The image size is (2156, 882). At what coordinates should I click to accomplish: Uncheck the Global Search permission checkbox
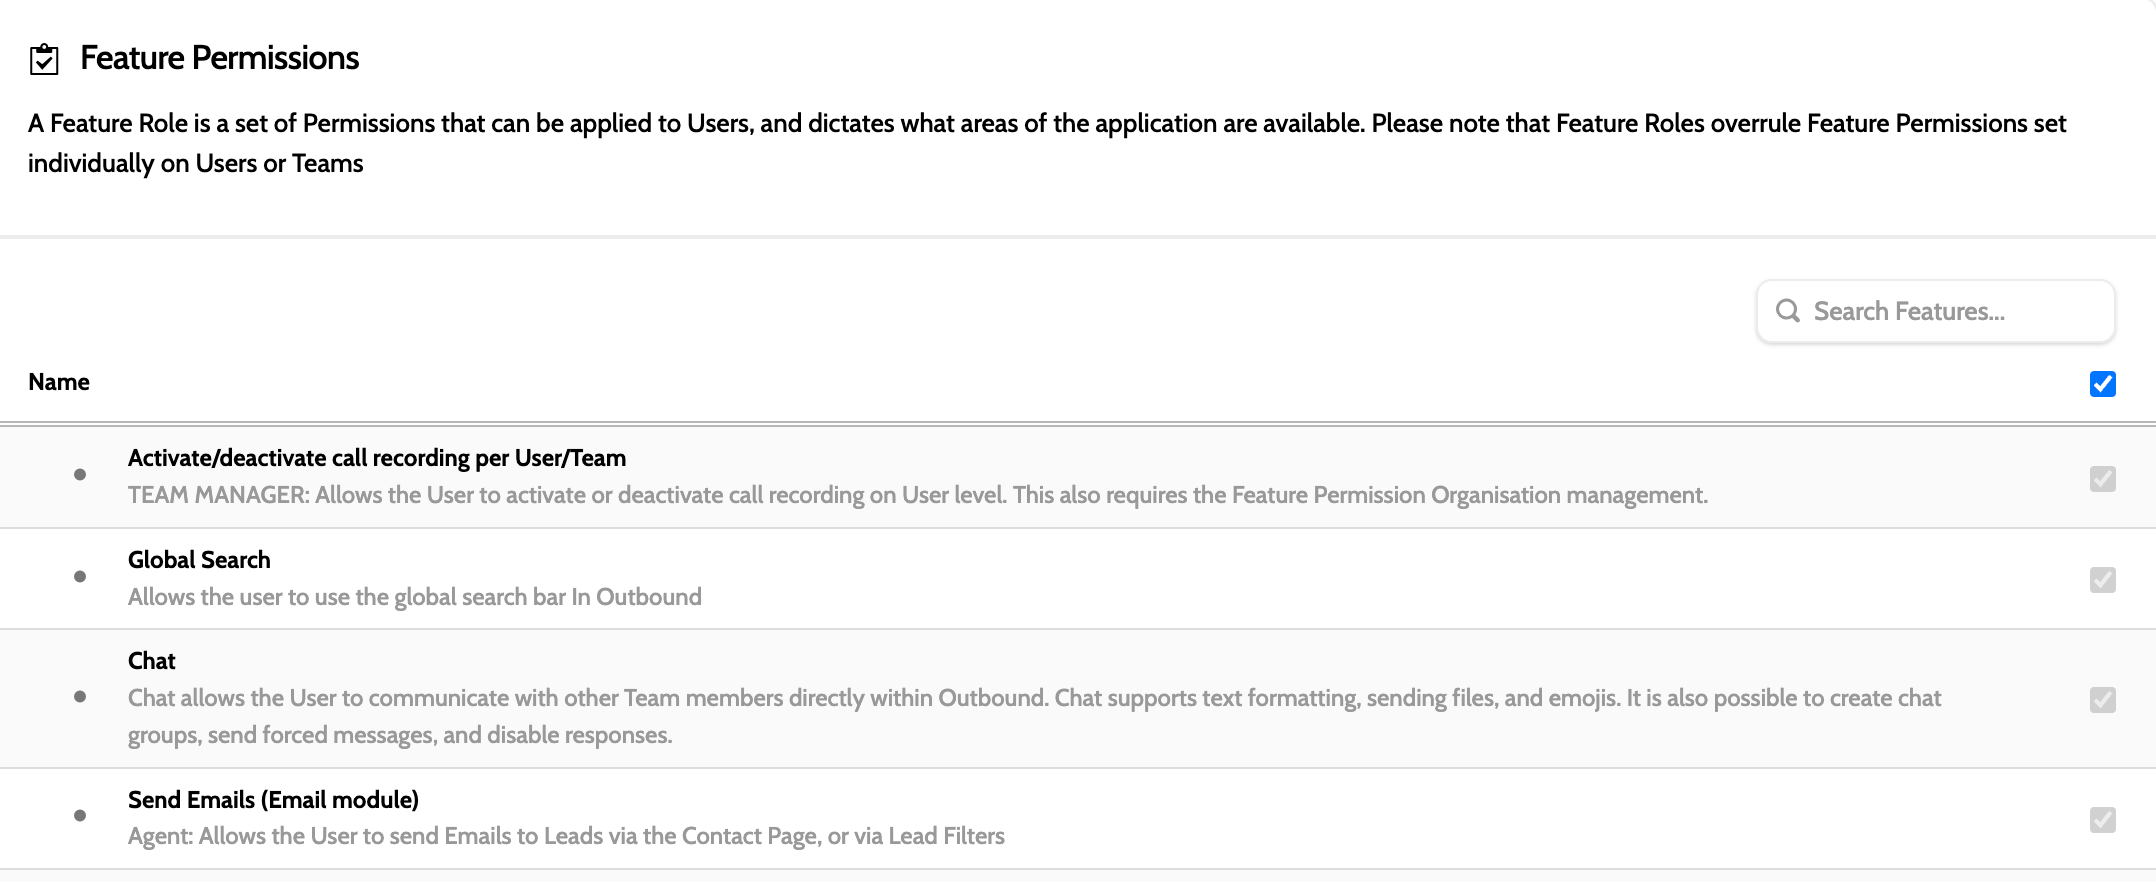[2102, 580]
